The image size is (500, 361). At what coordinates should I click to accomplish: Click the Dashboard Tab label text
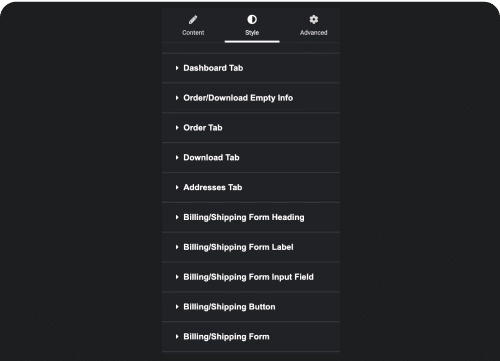[213, 68]
